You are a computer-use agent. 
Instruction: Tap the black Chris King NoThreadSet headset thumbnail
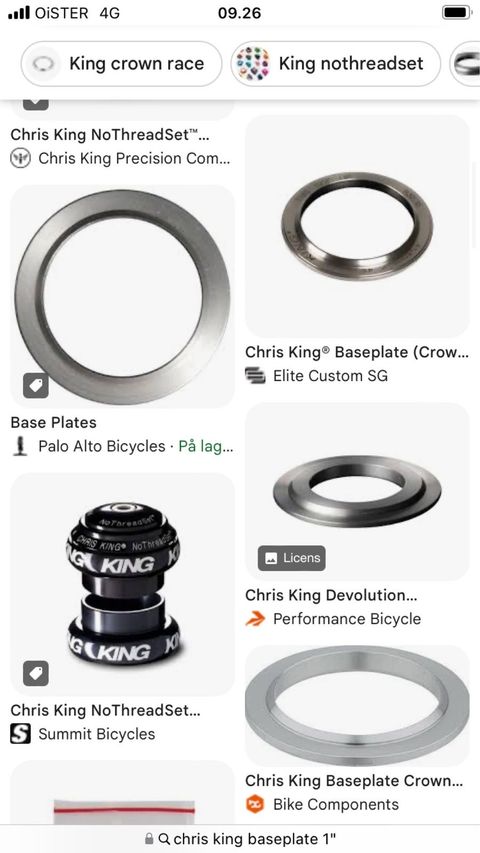(x=122, y=584)
